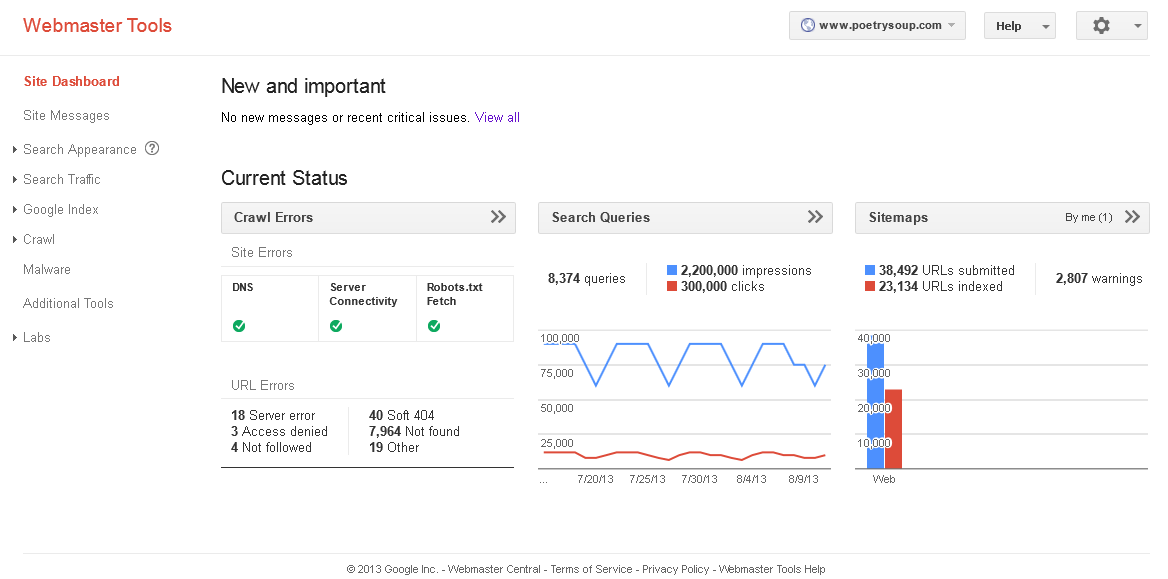The image size is (1168, 579).
Task: Click the Sitemaps panel header title
Action: pos(898,218)
